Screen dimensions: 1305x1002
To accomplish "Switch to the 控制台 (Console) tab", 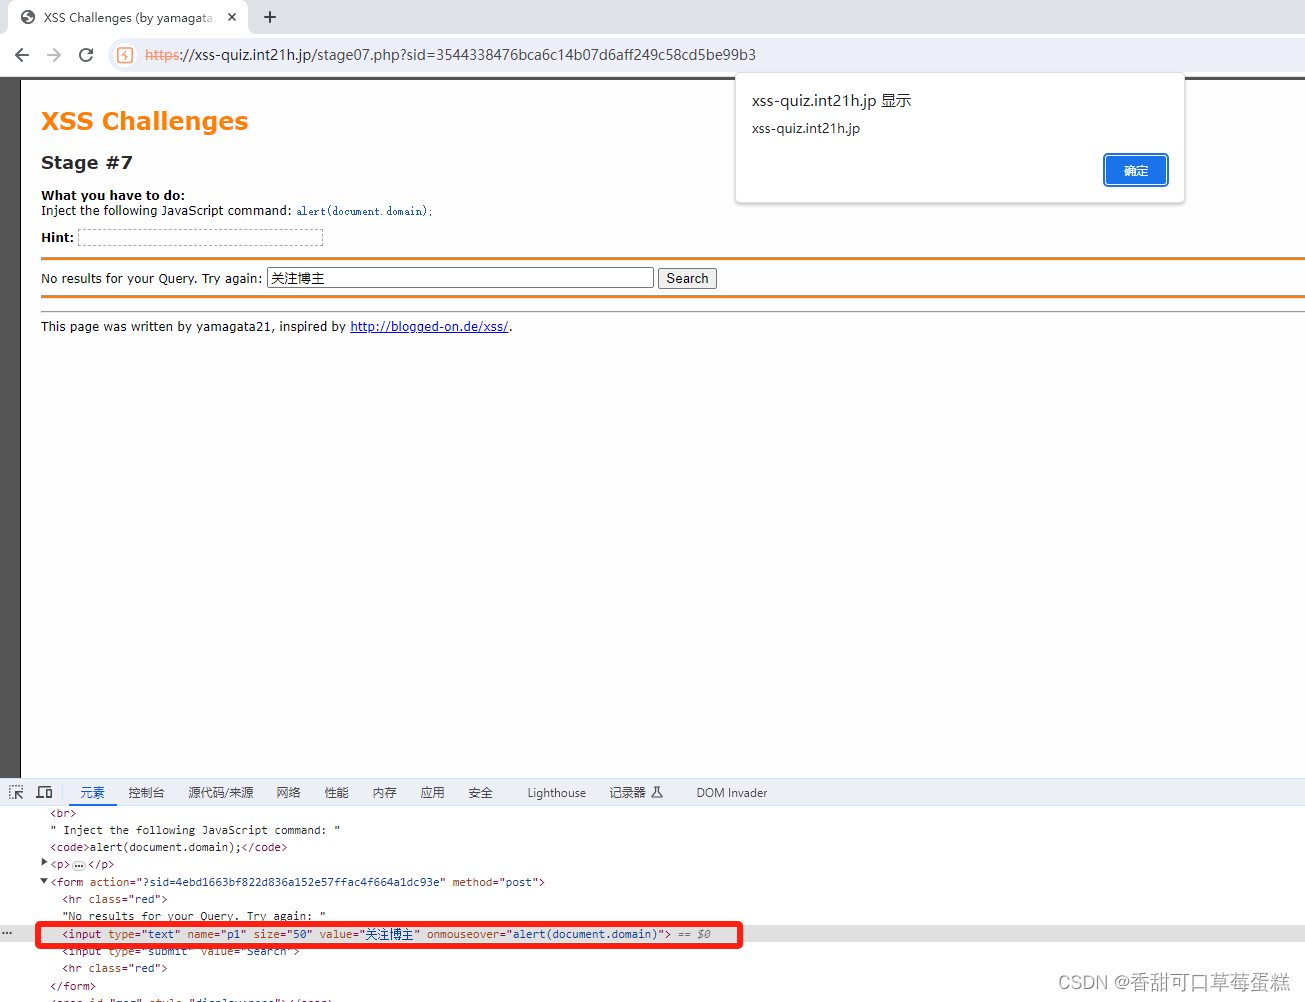I will [x=146, y=792].
